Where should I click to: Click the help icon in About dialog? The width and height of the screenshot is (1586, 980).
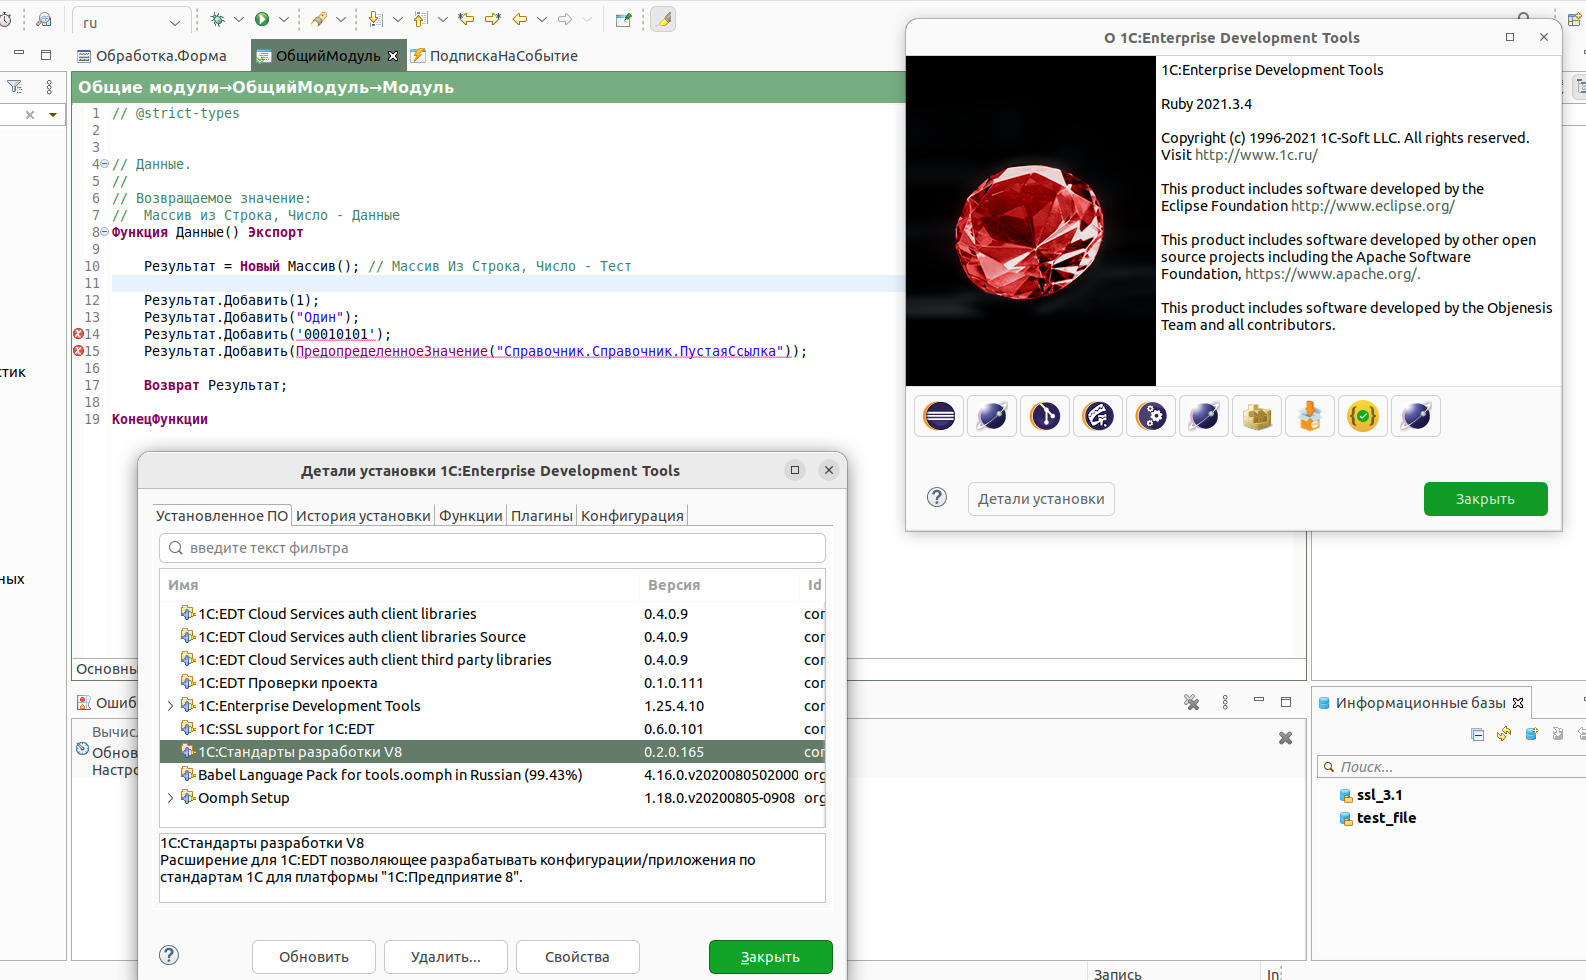click(x=937, y=497)
